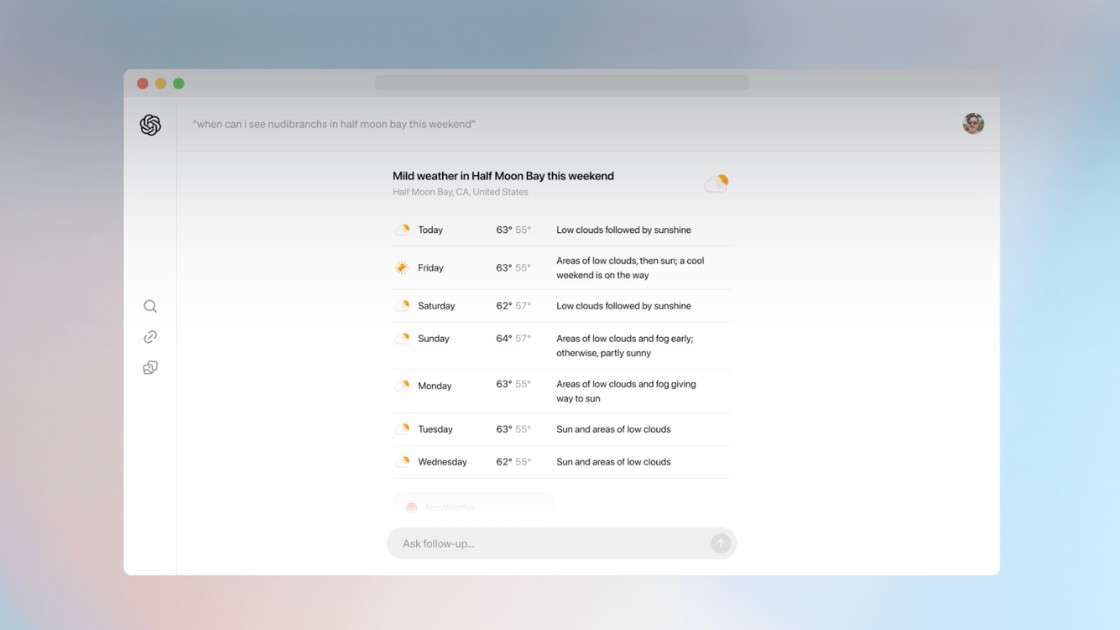The width and height of the screenshot is (1120, 630).
Task: Click the green maximize window button
Action: tap(179, 84)
